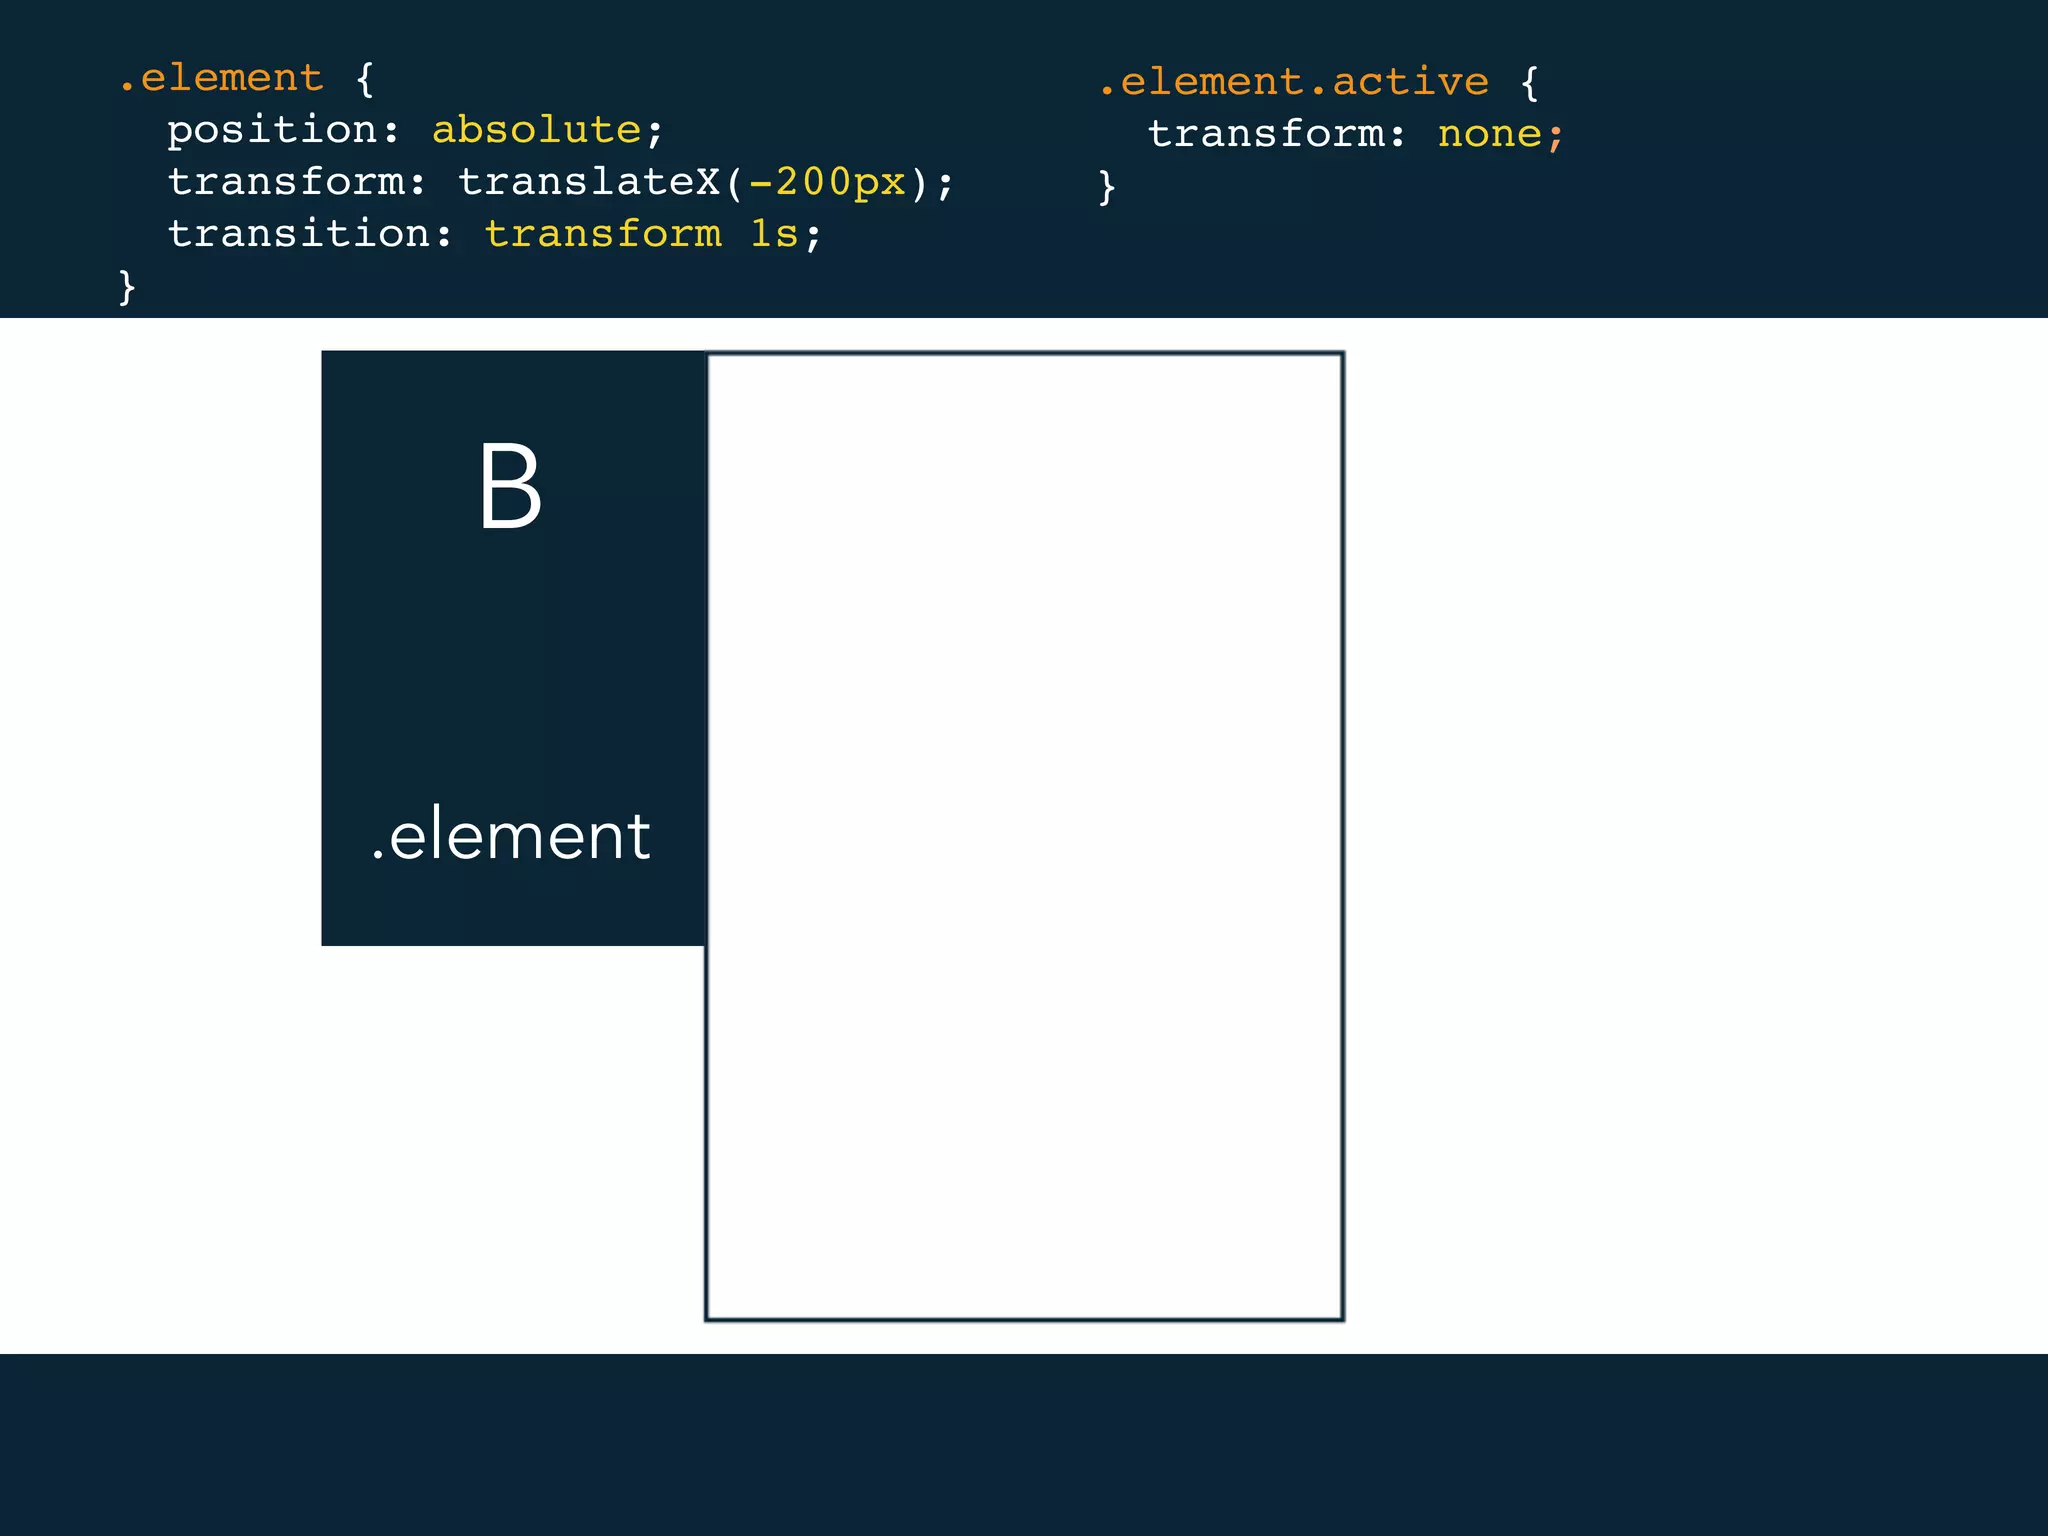Click the large letter B in box

510,487
